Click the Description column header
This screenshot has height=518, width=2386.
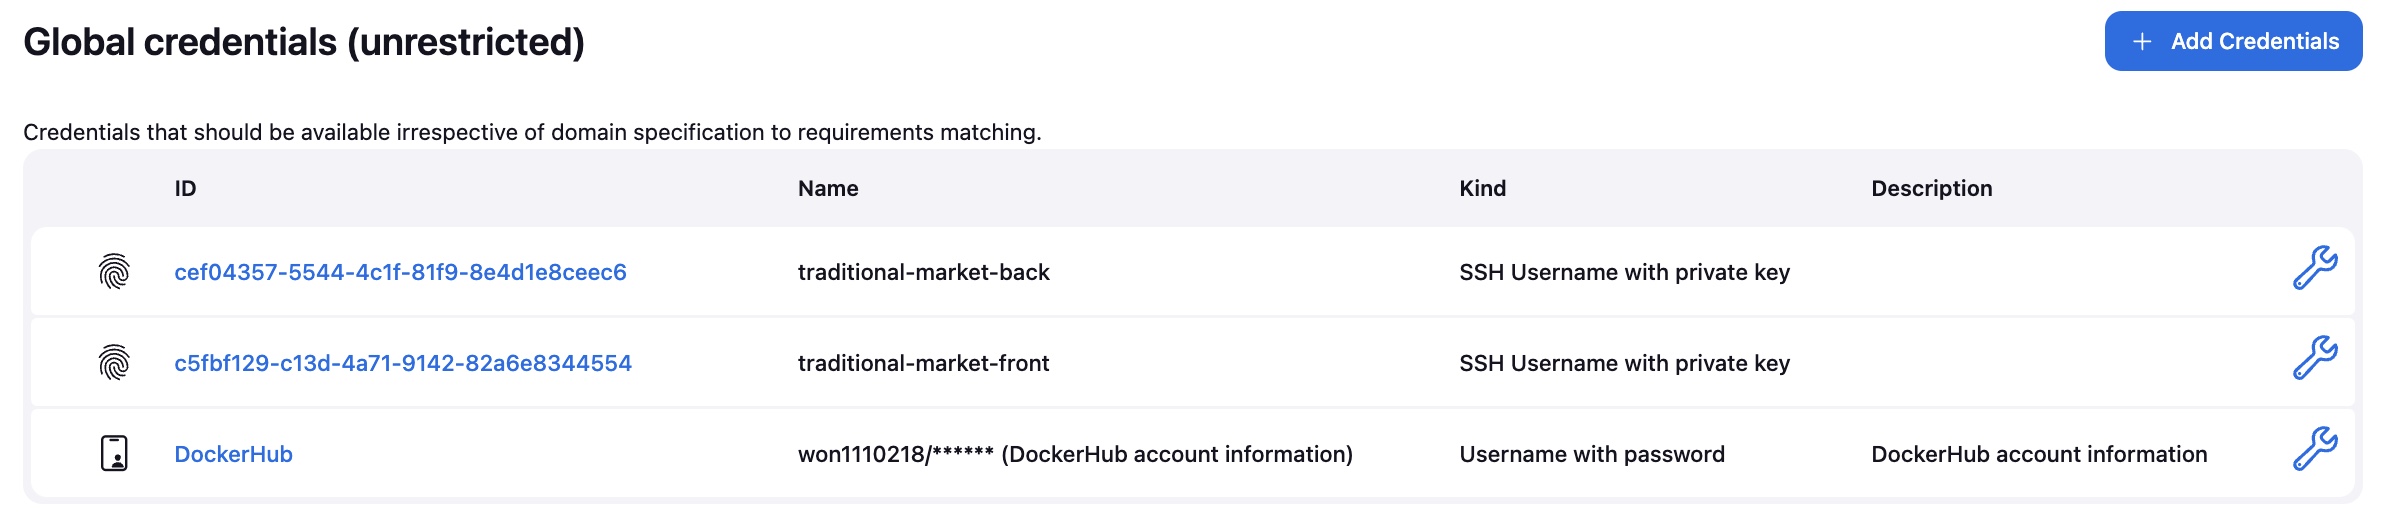pyautogui.click(x=1932, y=188)
